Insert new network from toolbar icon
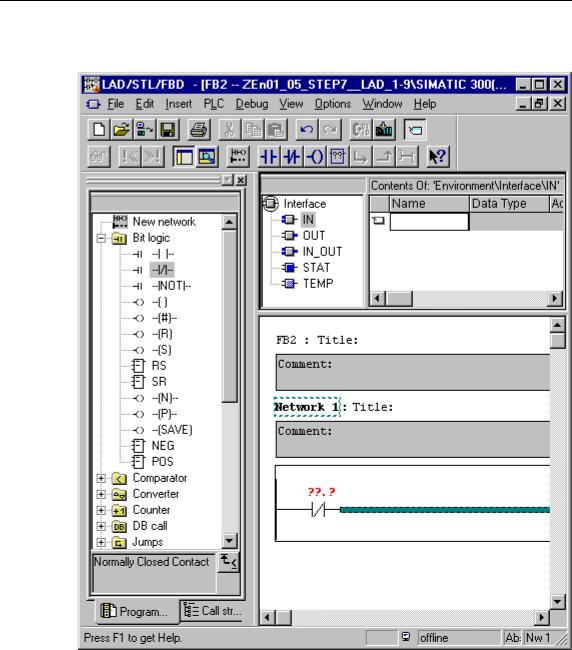This screenshot has width=572, height=650. click(x=238, y=157)
